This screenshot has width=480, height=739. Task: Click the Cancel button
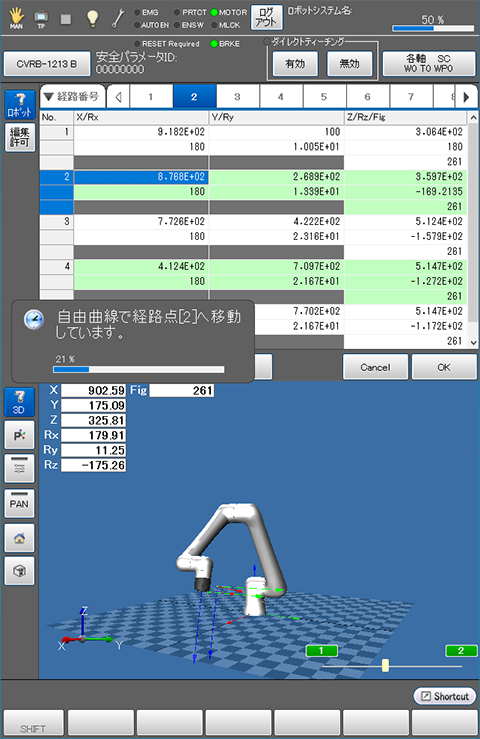coord(375,367)
